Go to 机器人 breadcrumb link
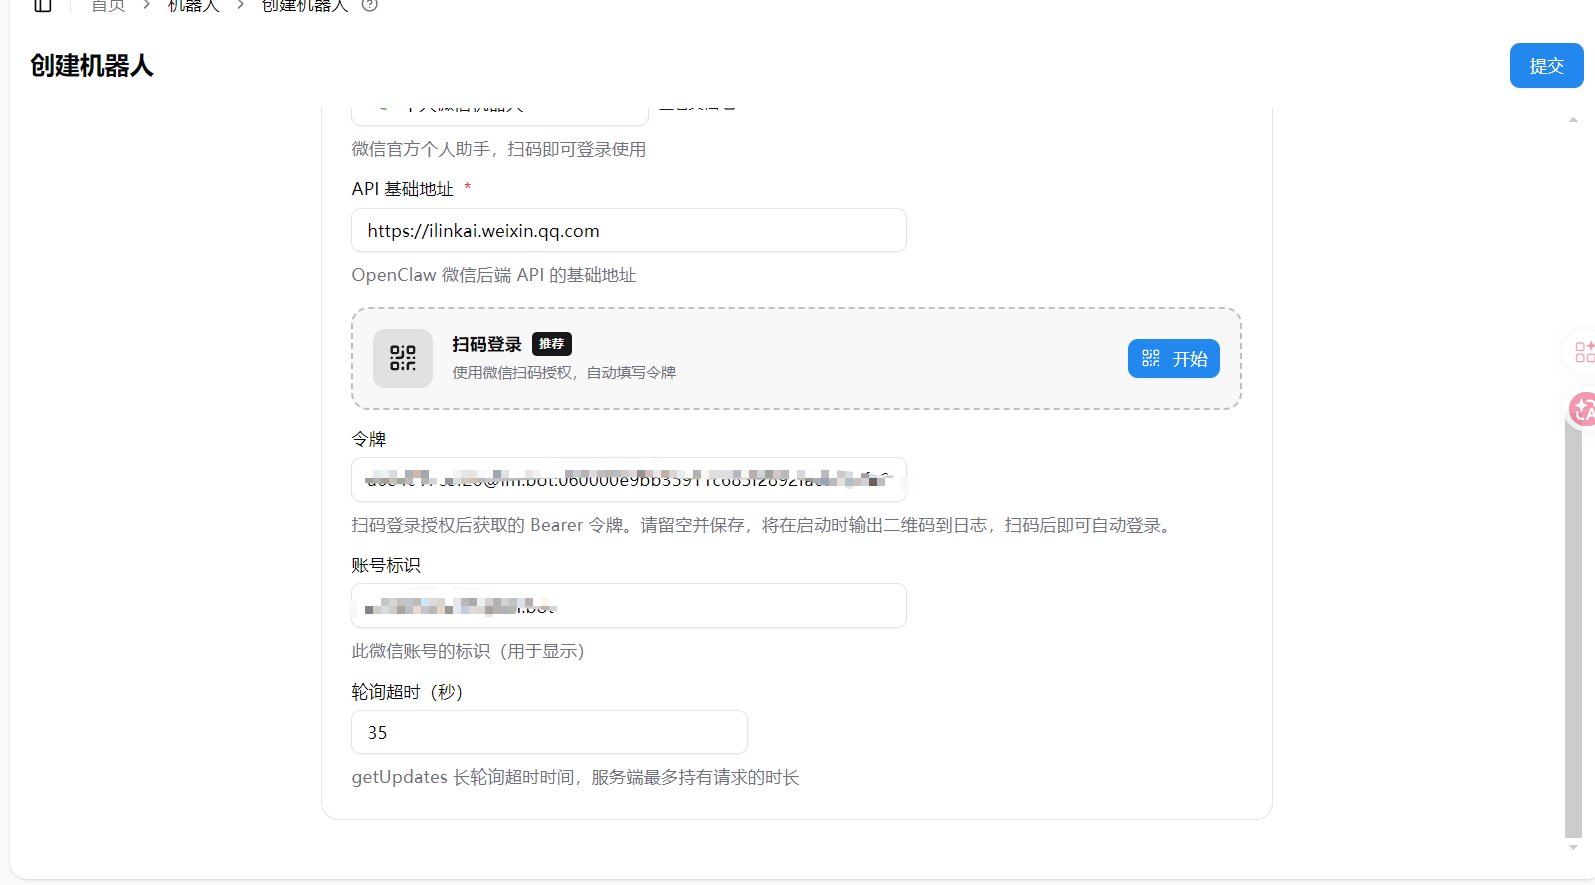The image size is (1595, 885). pyautogui.click(x=193, y=6)
